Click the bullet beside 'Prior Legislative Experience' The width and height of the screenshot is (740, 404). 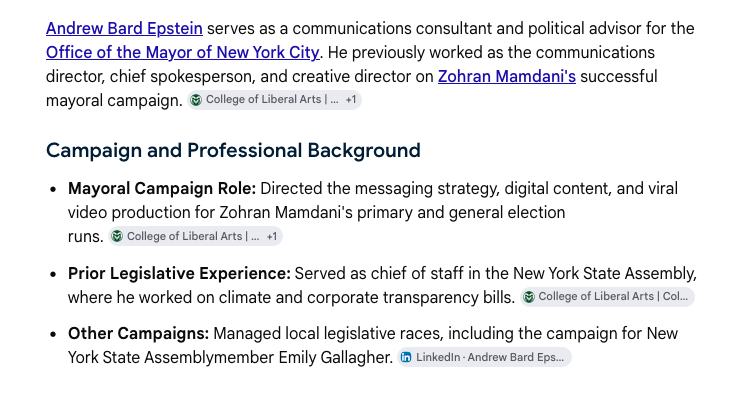coord(53,274)
